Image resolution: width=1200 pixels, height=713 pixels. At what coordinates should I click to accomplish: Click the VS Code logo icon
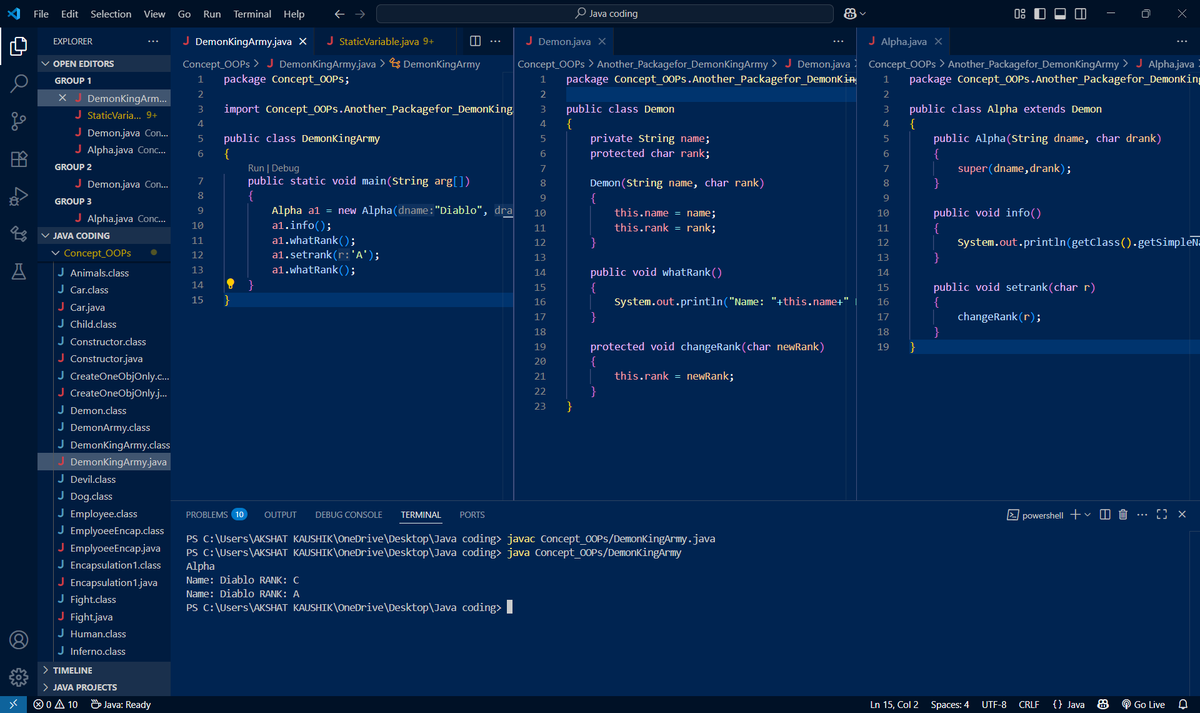click(13, 14)
